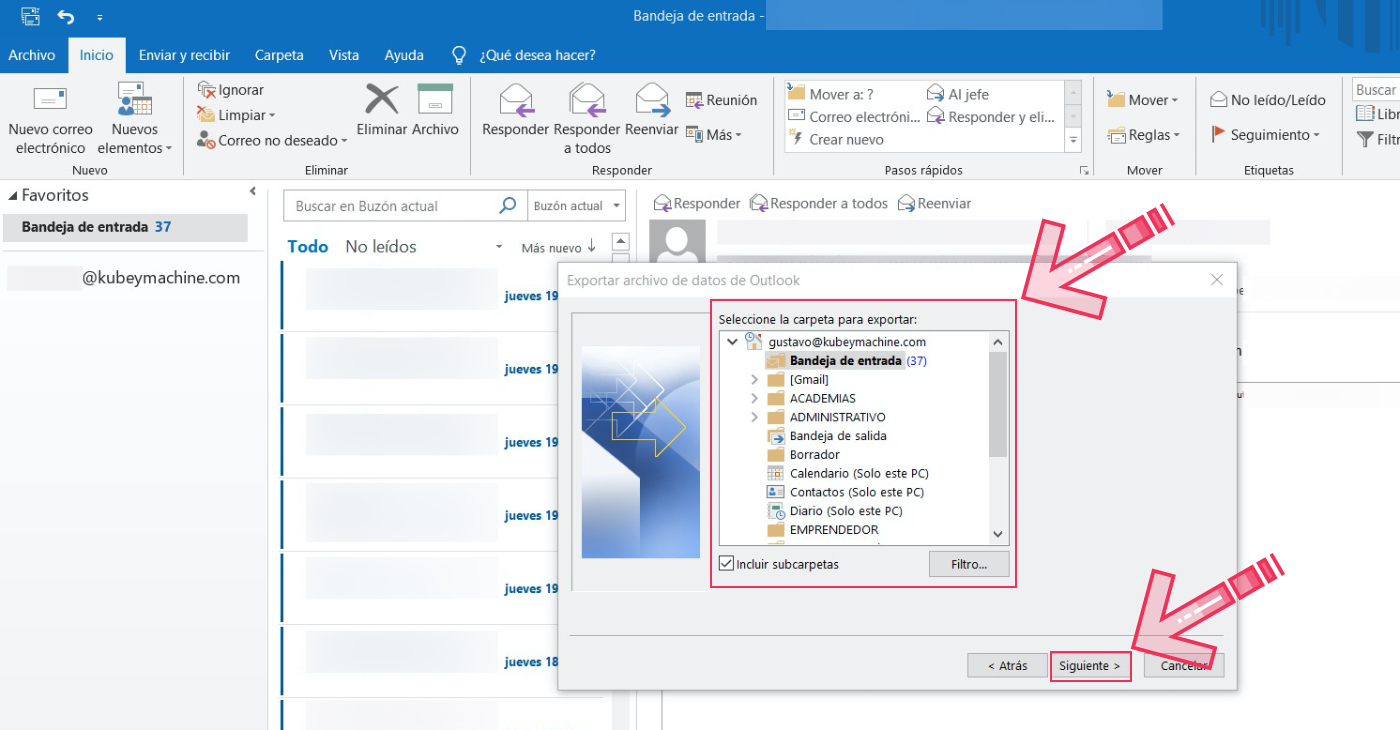
Task: Collapse the Favoritos section
Action: (13, 196)
